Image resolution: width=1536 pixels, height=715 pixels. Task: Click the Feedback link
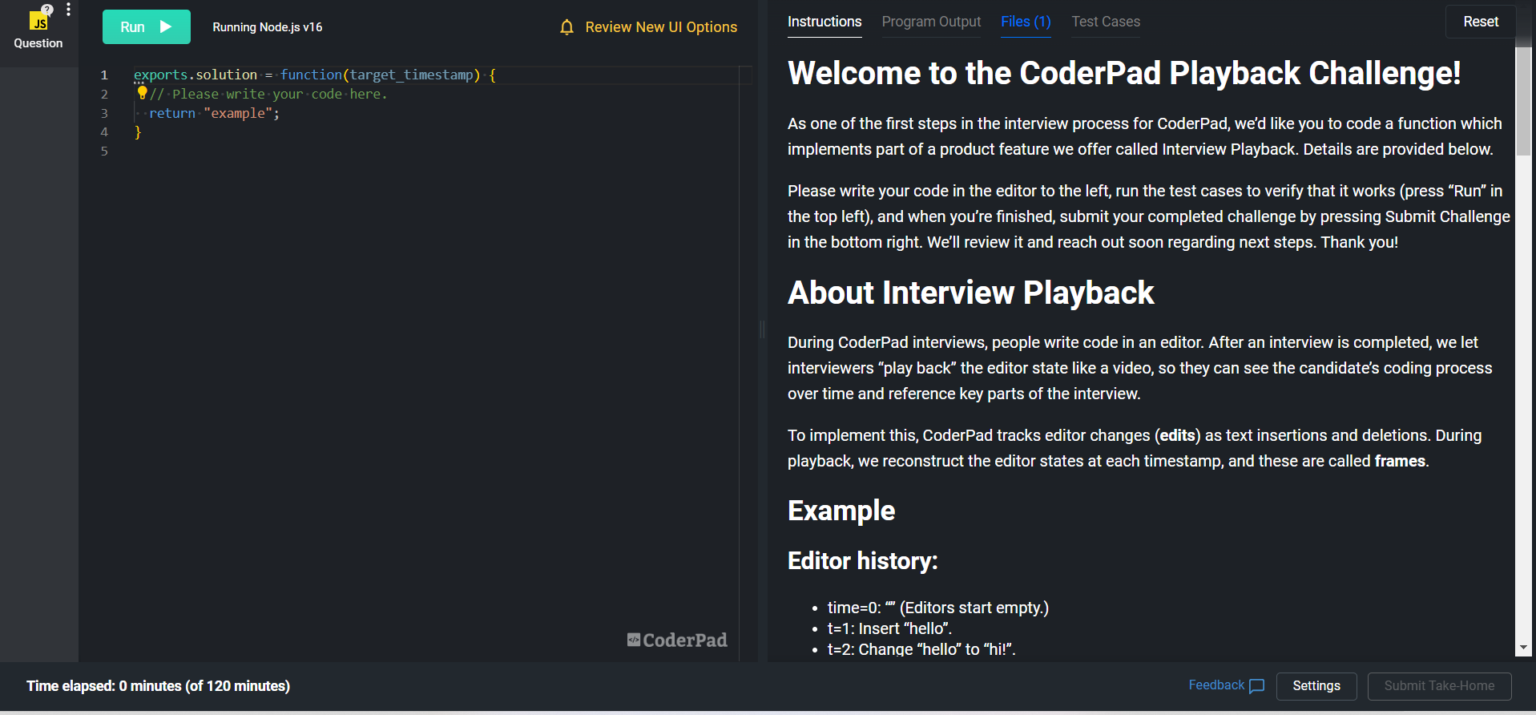coord(1215,685)
